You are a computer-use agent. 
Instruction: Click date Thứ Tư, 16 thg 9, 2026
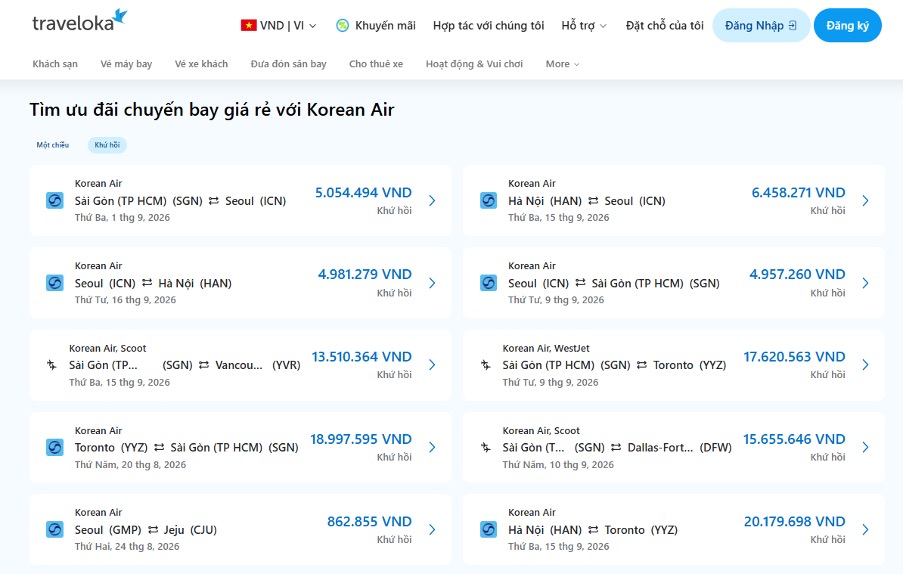pyautogui.click(x=125, y=300)
